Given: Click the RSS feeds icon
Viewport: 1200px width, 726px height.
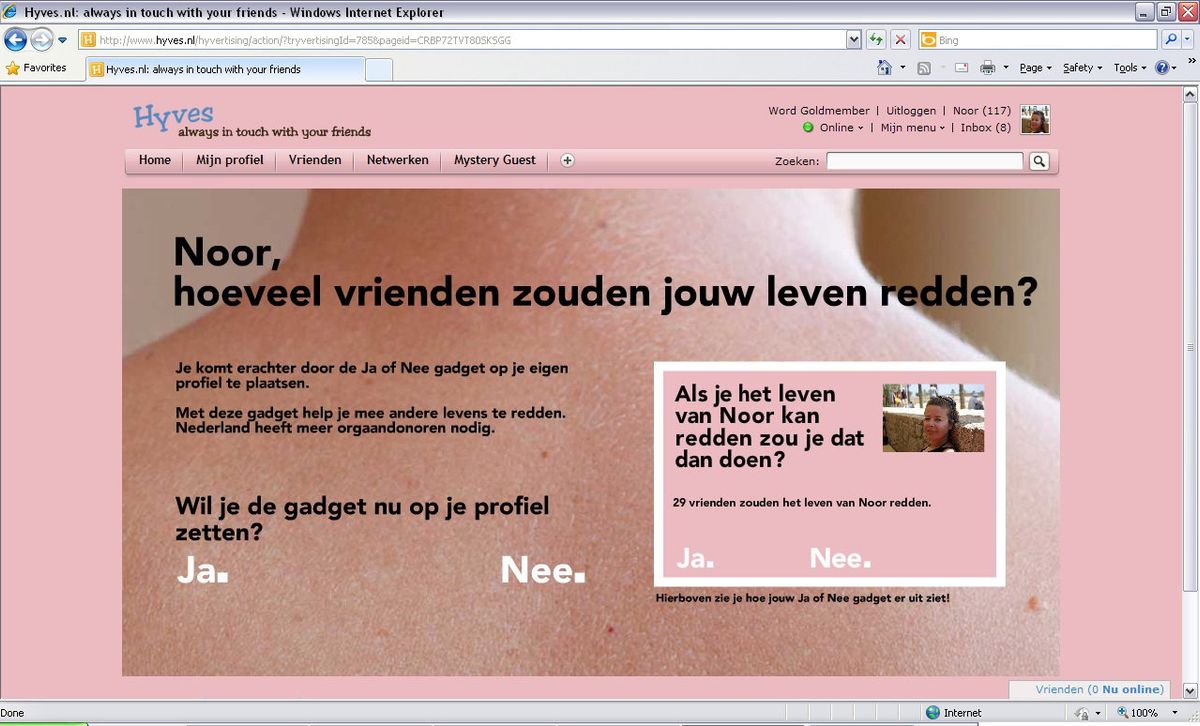Looking at the screenshot, I should point(924,68).
